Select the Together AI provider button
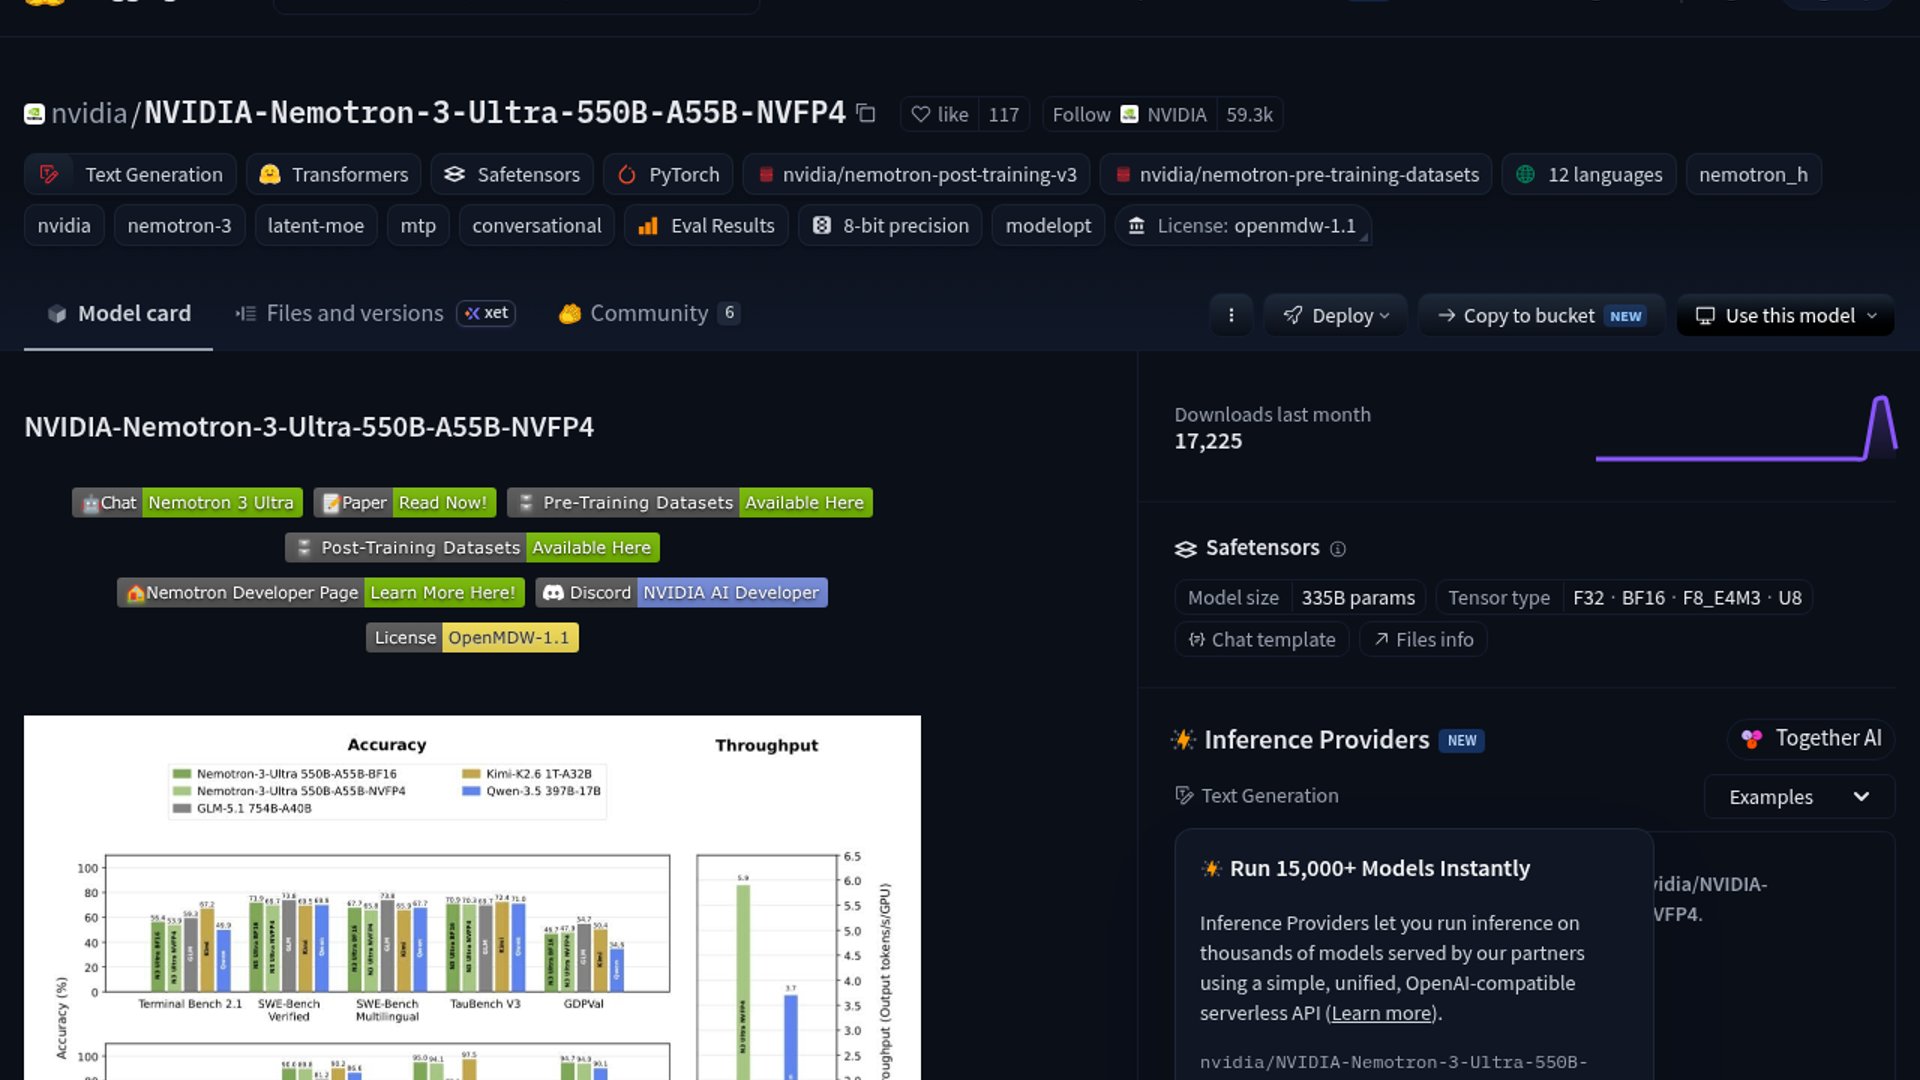The height and width of the screenshot is (1080, 1920). (1811, 739)
